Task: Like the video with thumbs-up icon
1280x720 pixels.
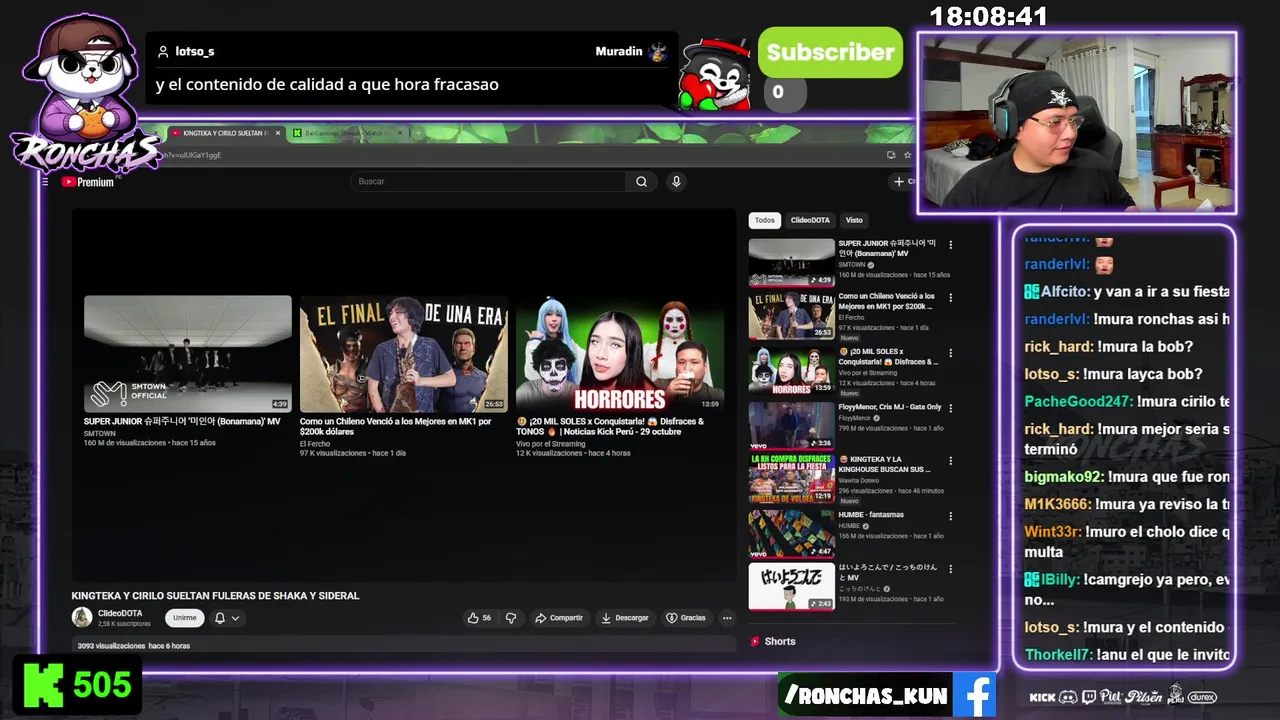Action: [x=480, y=618]
